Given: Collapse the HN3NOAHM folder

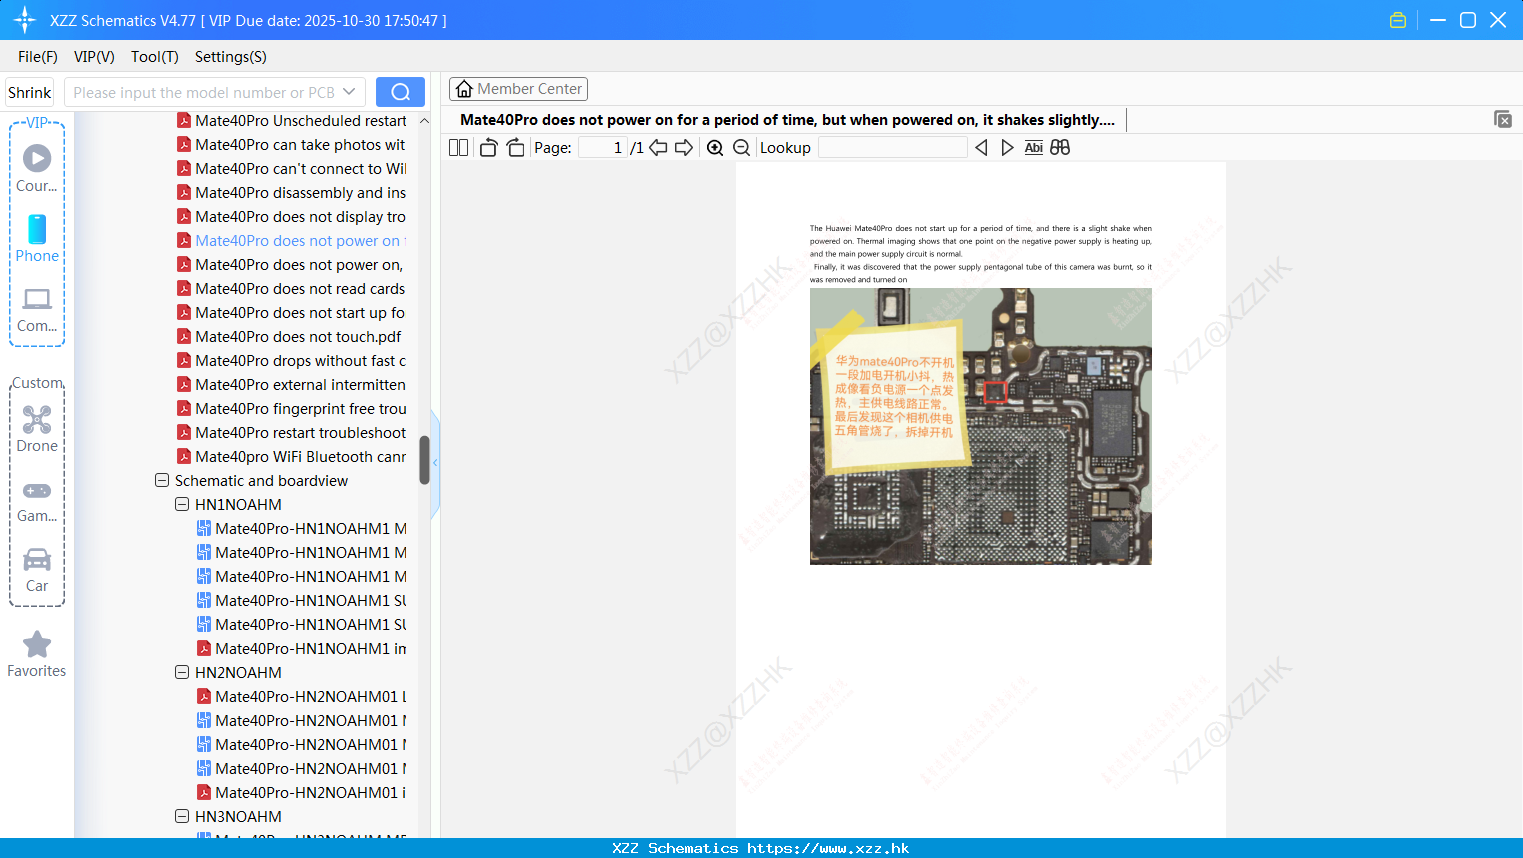Looking at the screenshot, I should click(x=182, y=816).
